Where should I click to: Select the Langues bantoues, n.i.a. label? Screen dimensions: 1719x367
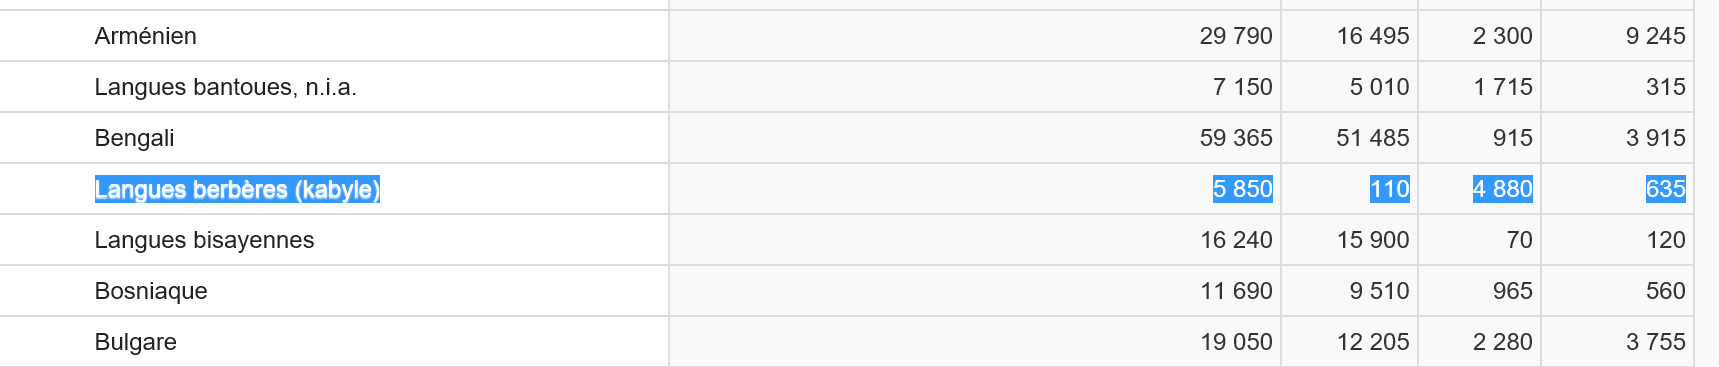point(225,87)
